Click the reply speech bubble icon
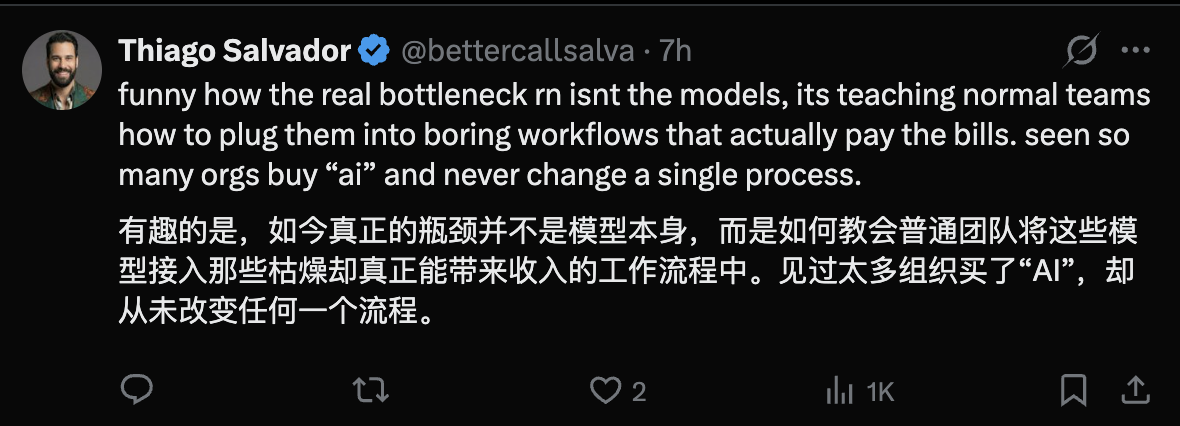 (x=136, y=390)
